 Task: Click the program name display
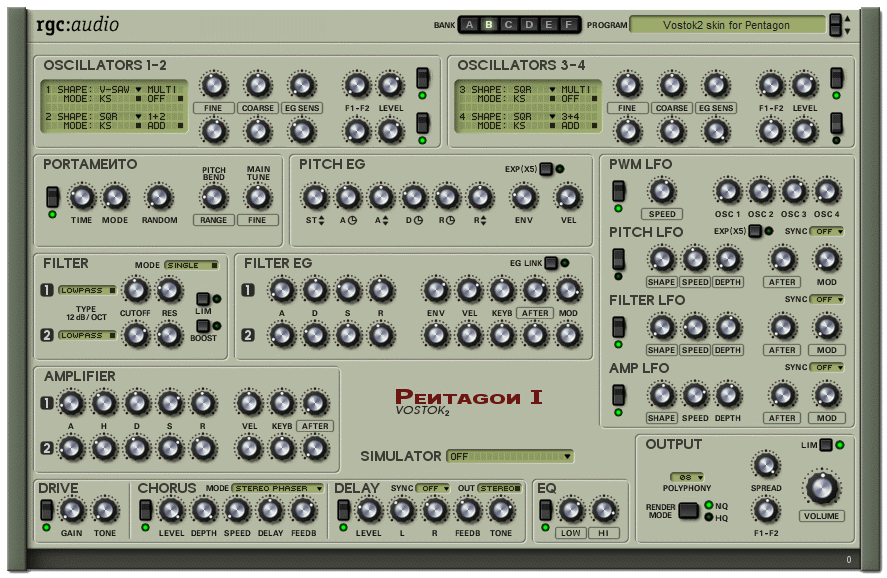tap(727, 25)
